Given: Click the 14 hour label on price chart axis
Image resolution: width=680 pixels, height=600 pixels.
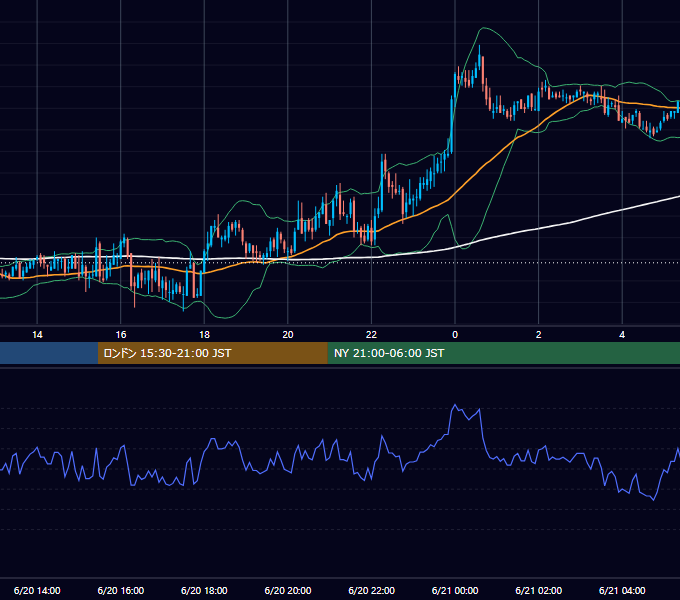Looking at the screenshot, I should pyautogui.click(x=37, y=335).
